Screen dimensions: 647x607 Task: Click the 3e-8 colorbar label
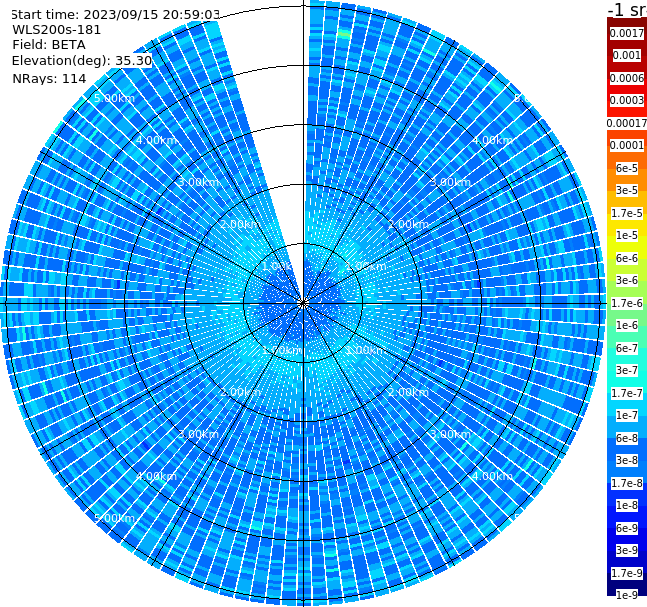(x=627, y=460)
